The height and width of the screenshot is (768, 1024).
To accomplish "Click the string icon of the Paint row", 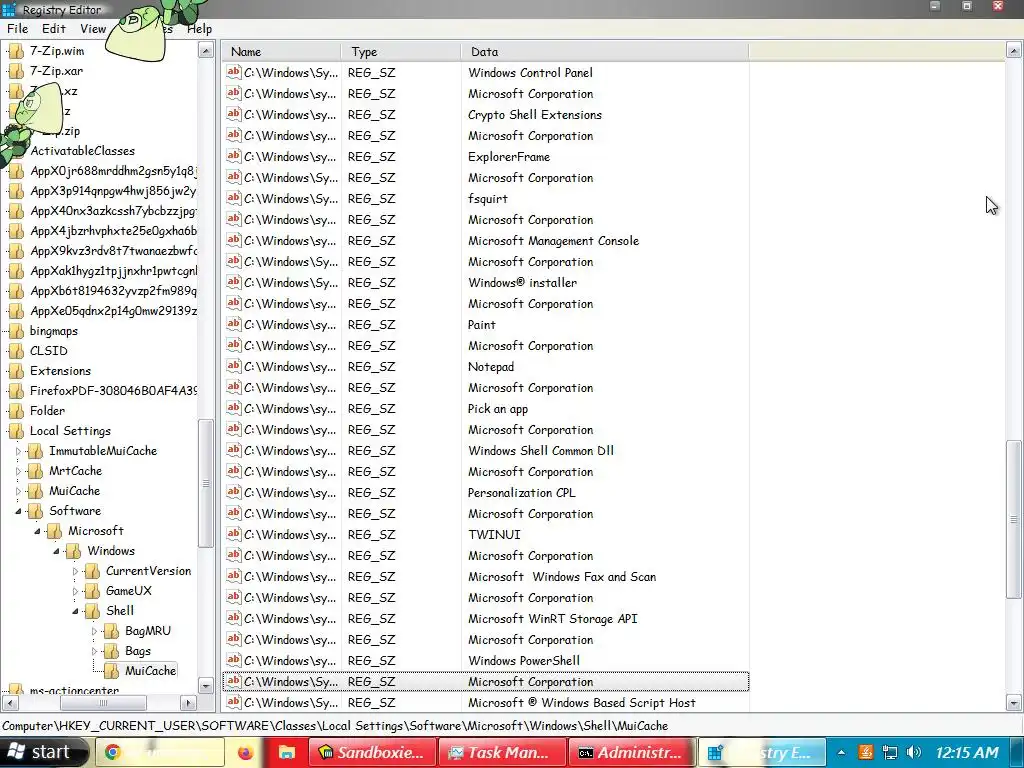I will point(233,324).
